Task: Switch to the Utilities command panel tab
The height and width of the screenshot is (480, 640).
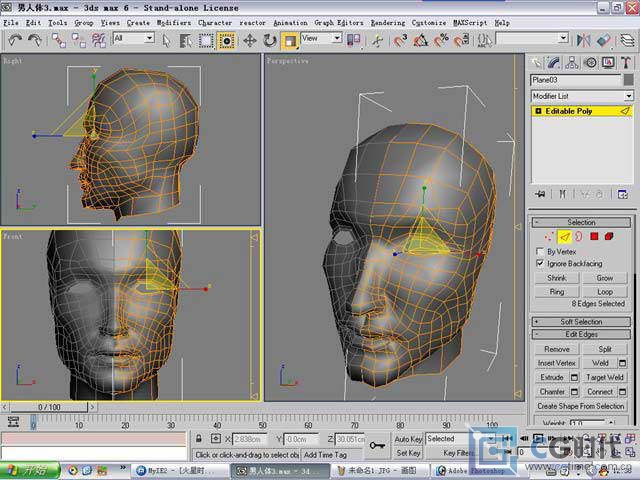Action: (626, 63)
